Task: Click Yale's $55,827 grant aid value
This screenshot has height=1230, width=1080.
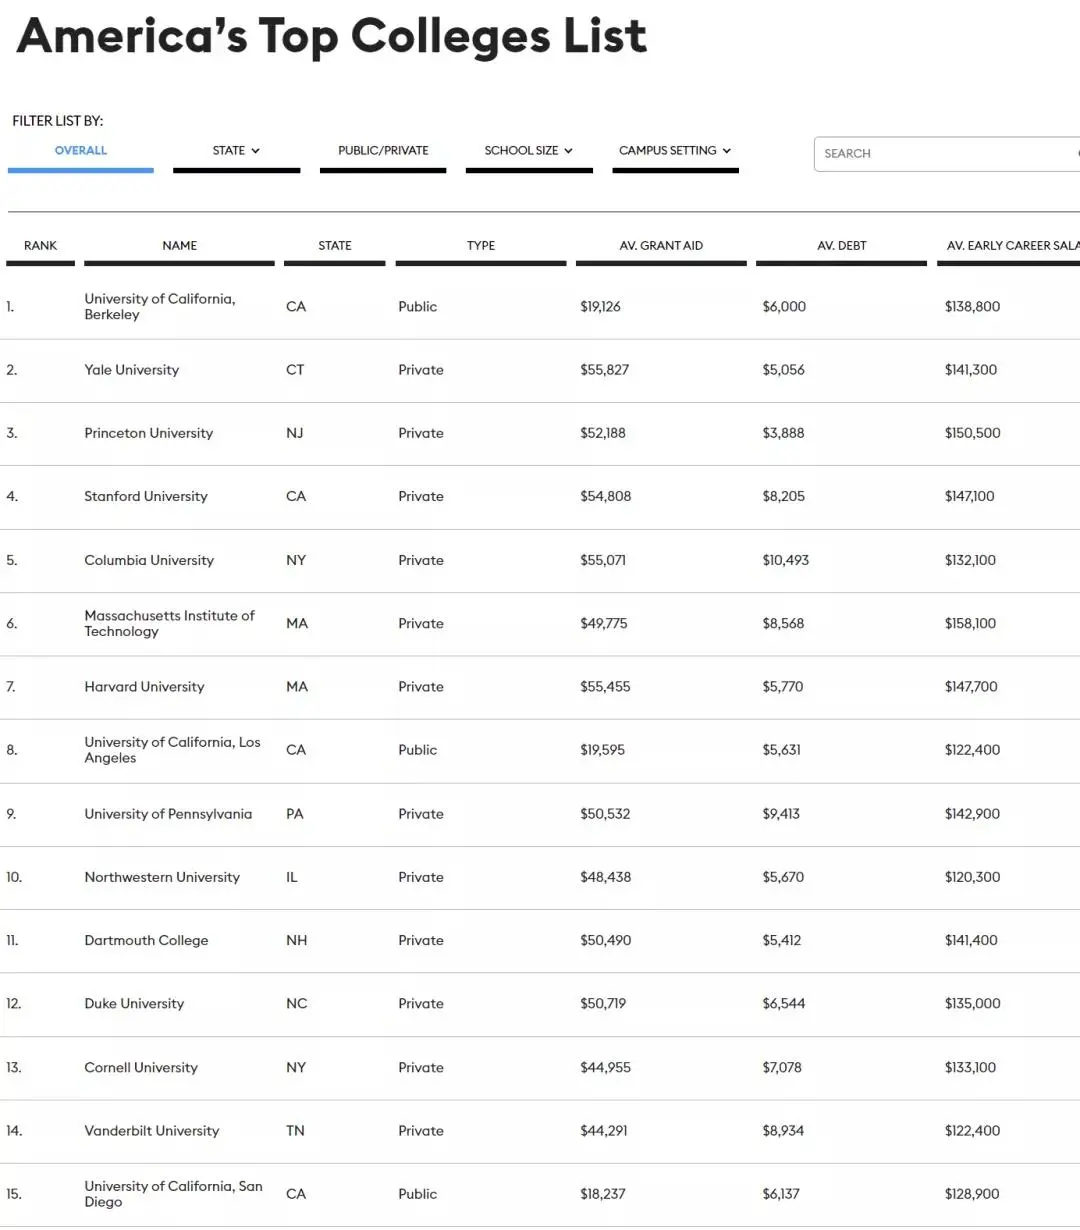Action: [605, 370]
